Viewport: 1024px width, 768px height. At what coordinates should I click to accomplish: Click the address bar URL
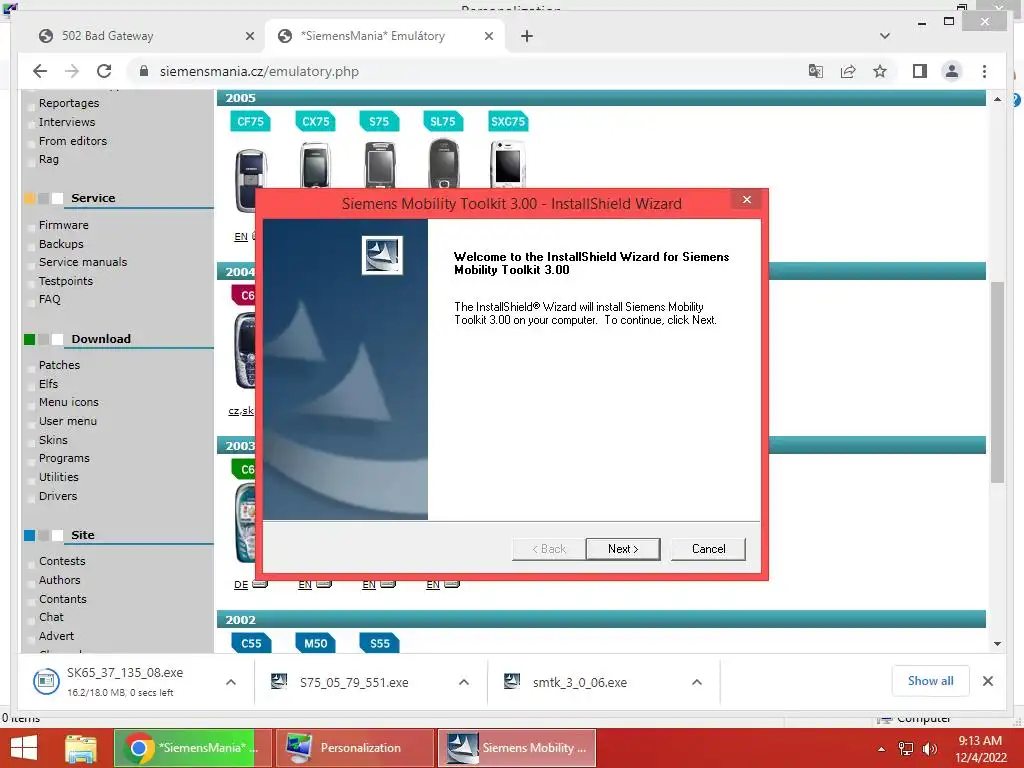pyautogui.click(x=259, y=72)
